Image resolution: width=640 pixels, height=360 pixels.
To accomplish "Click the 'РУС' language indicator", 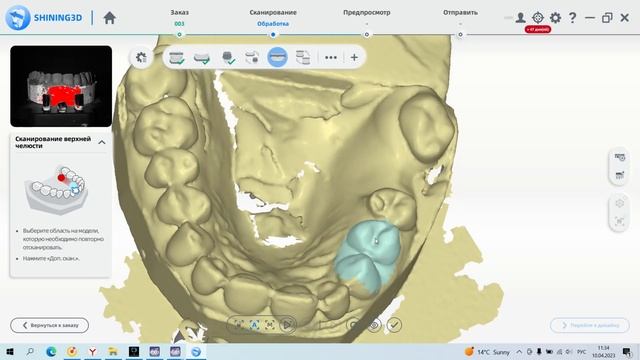I will coord(582,351).
